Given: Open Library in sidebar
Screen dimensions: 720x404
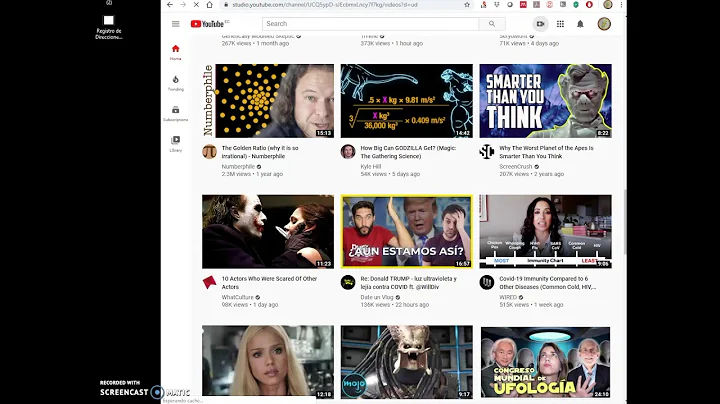Looking at the screenshot, I should [175, 144].
